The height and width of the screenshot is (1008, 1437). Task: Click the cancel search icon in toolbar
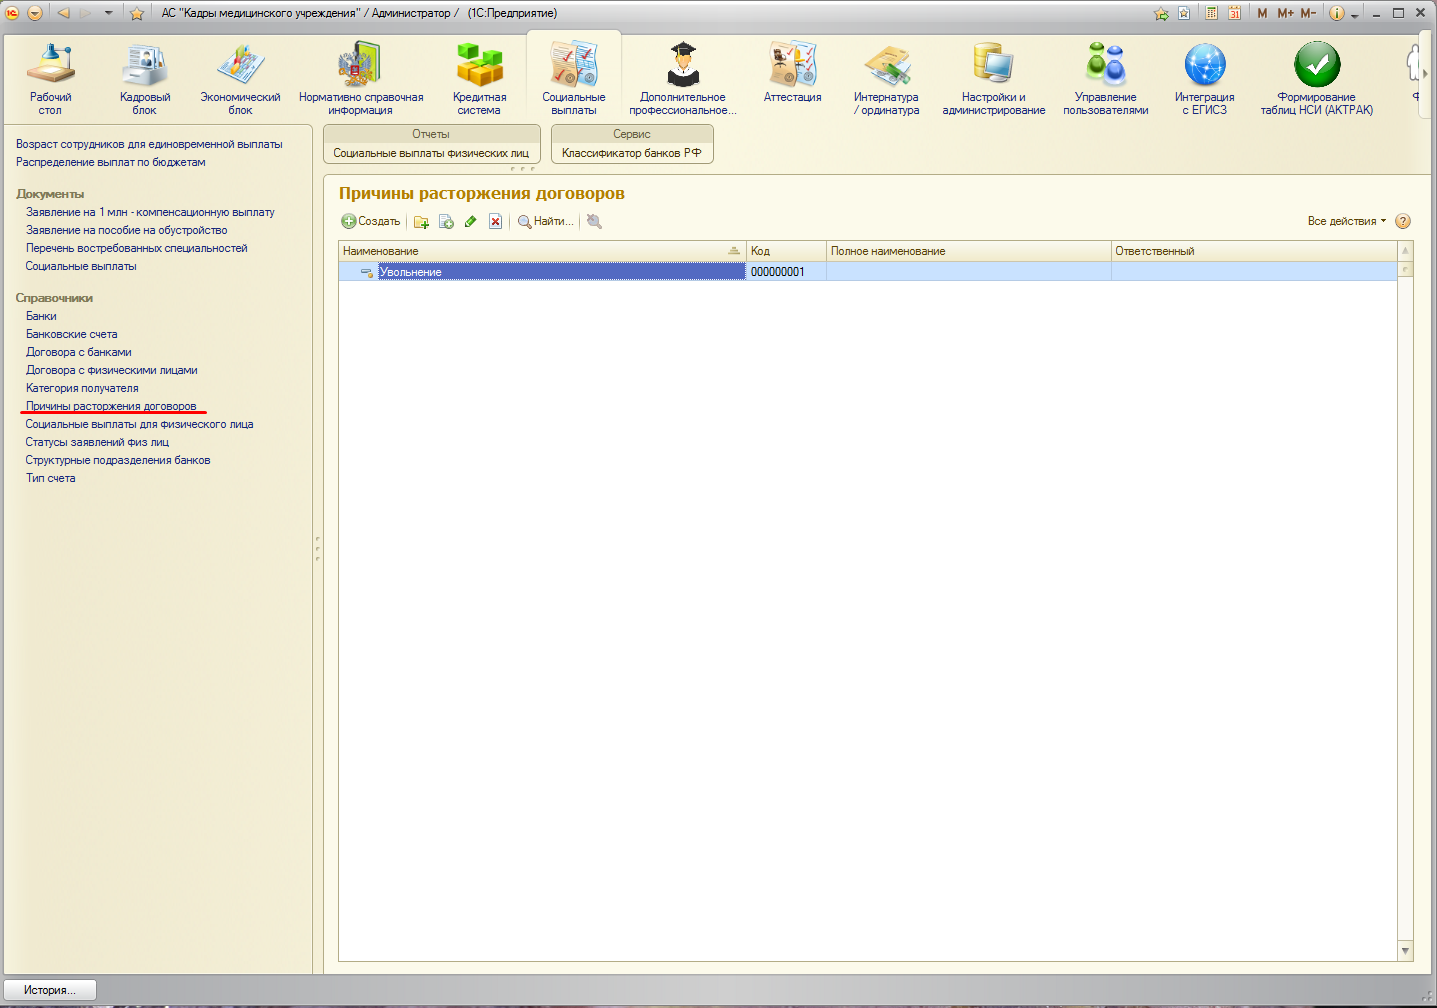tap(594, 222)
